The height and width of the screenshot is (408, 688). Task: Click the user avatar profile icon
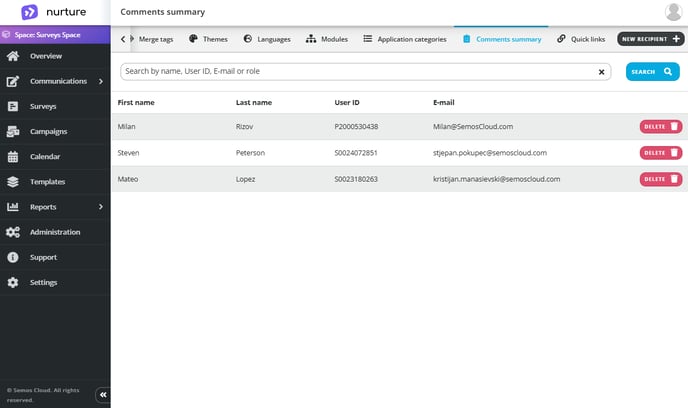[673, 12]
